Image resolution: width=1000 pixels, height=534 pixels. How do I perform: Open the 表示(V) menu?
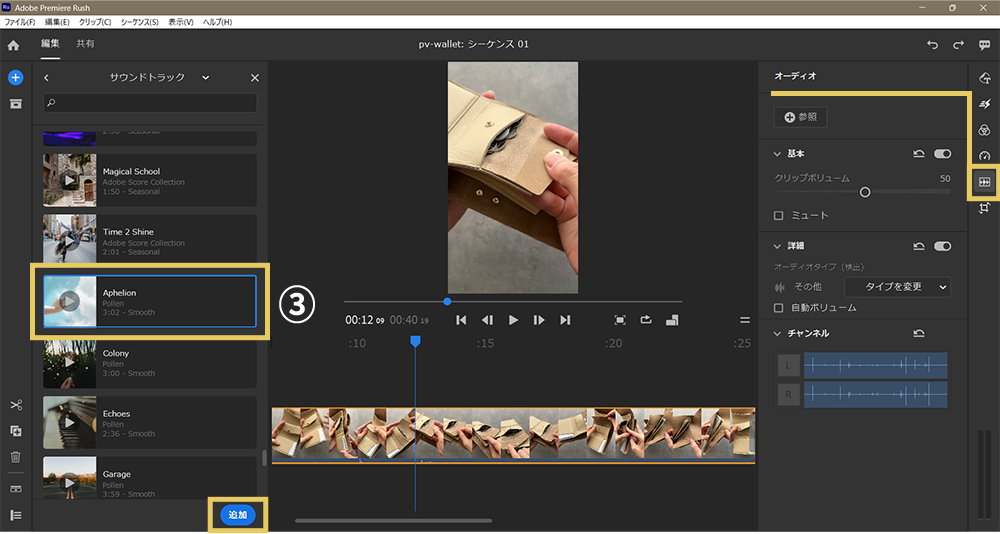coord(180,22)
